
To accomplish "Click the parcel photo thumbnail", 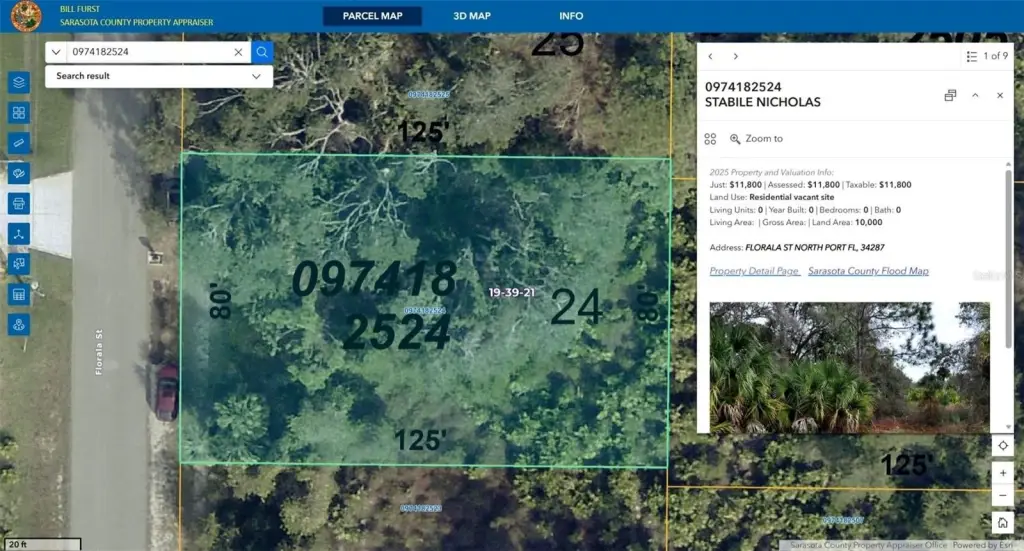I will [849, 366].
